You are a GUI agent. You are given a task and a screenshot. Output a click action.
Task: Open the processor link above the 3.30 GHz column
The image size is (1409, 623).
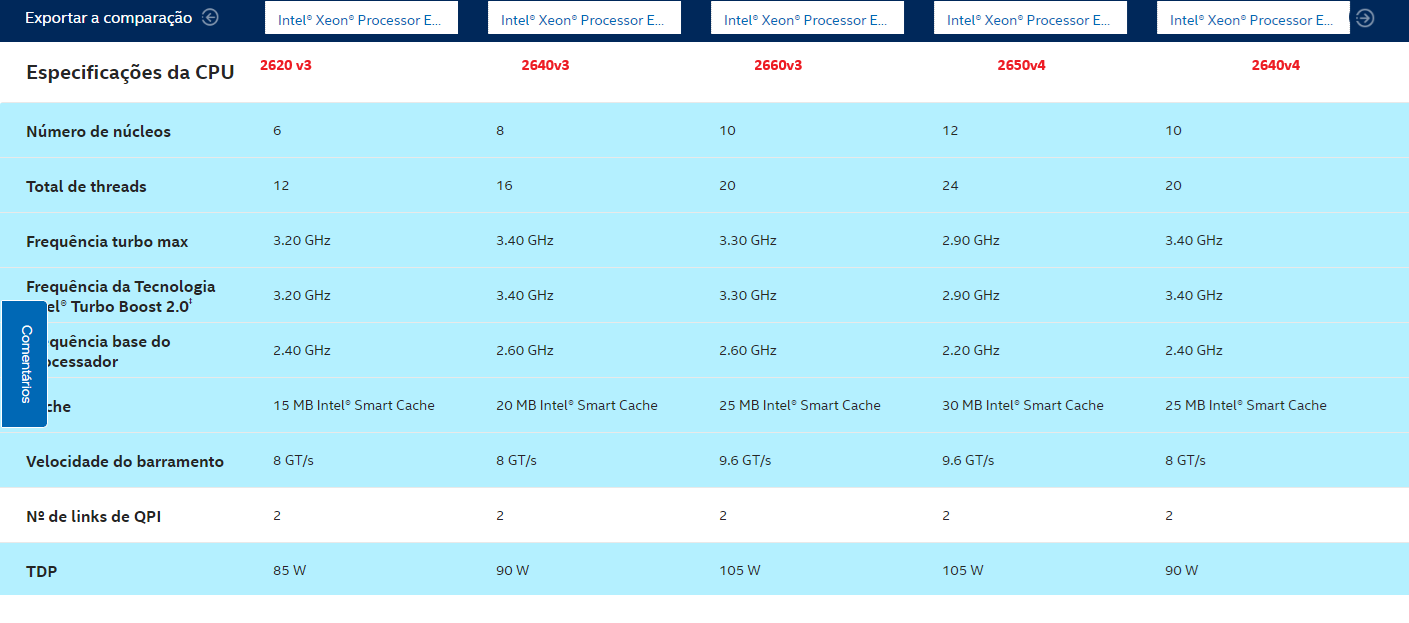(x=807, y=19)
